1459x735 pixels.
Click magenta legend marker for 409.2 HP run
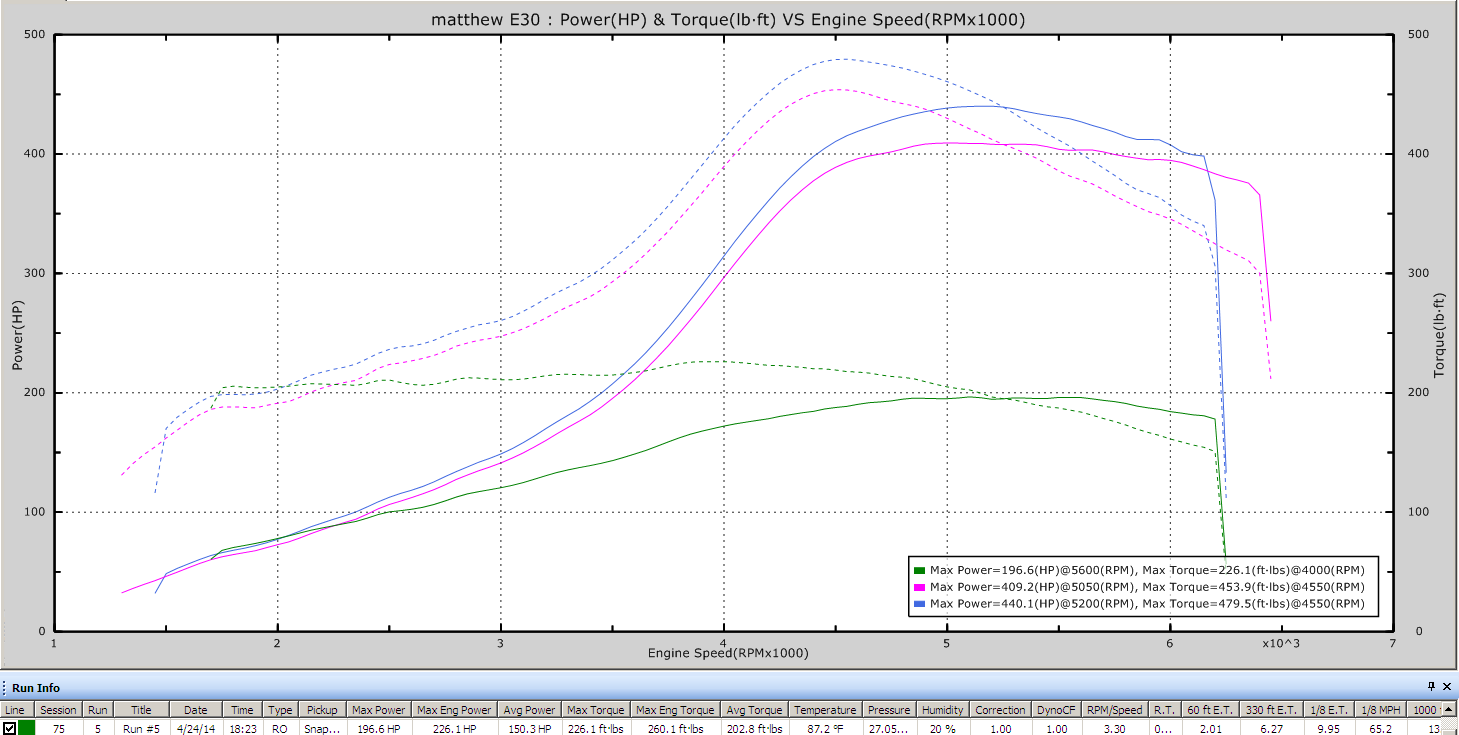(x=919, y=587)
